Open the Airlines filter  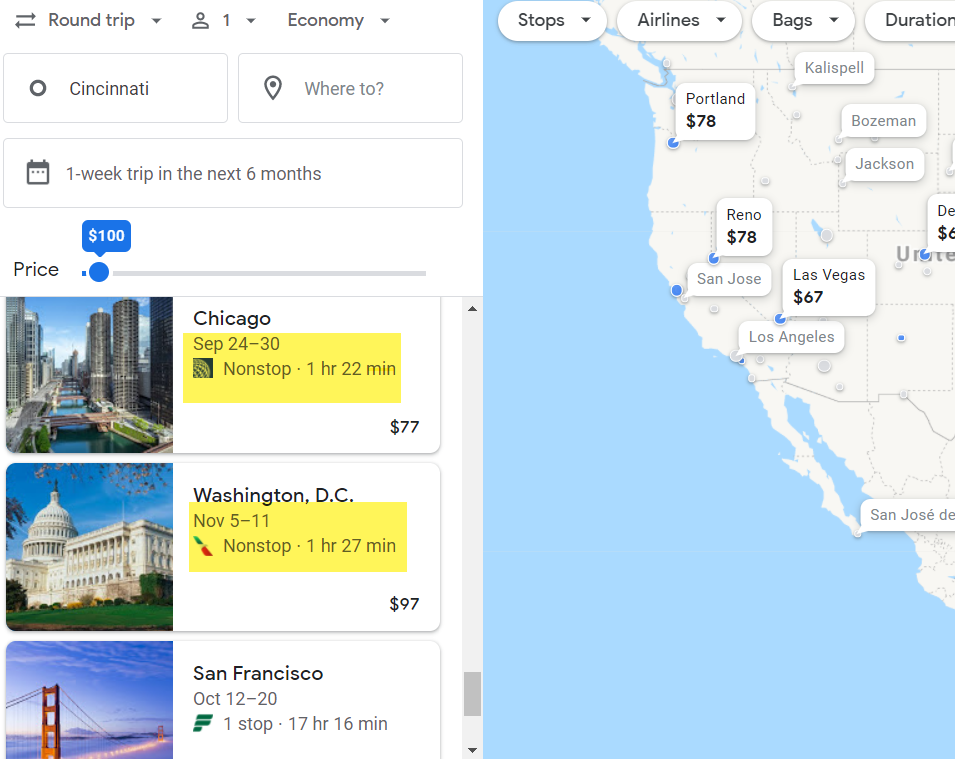point(679,20)
